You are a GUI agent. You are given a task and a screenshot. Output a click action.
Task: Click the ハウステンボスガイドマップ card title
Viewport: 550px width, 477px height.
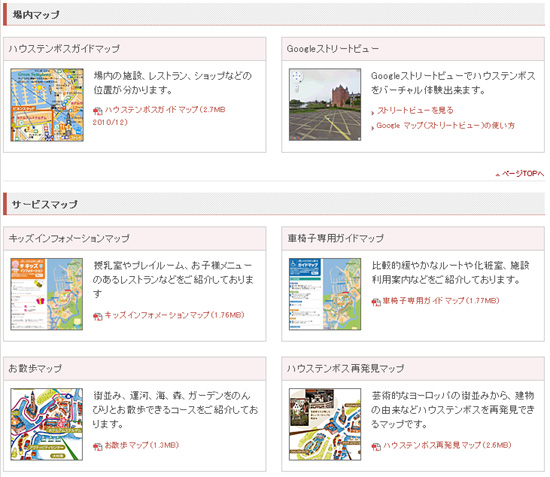64,49
